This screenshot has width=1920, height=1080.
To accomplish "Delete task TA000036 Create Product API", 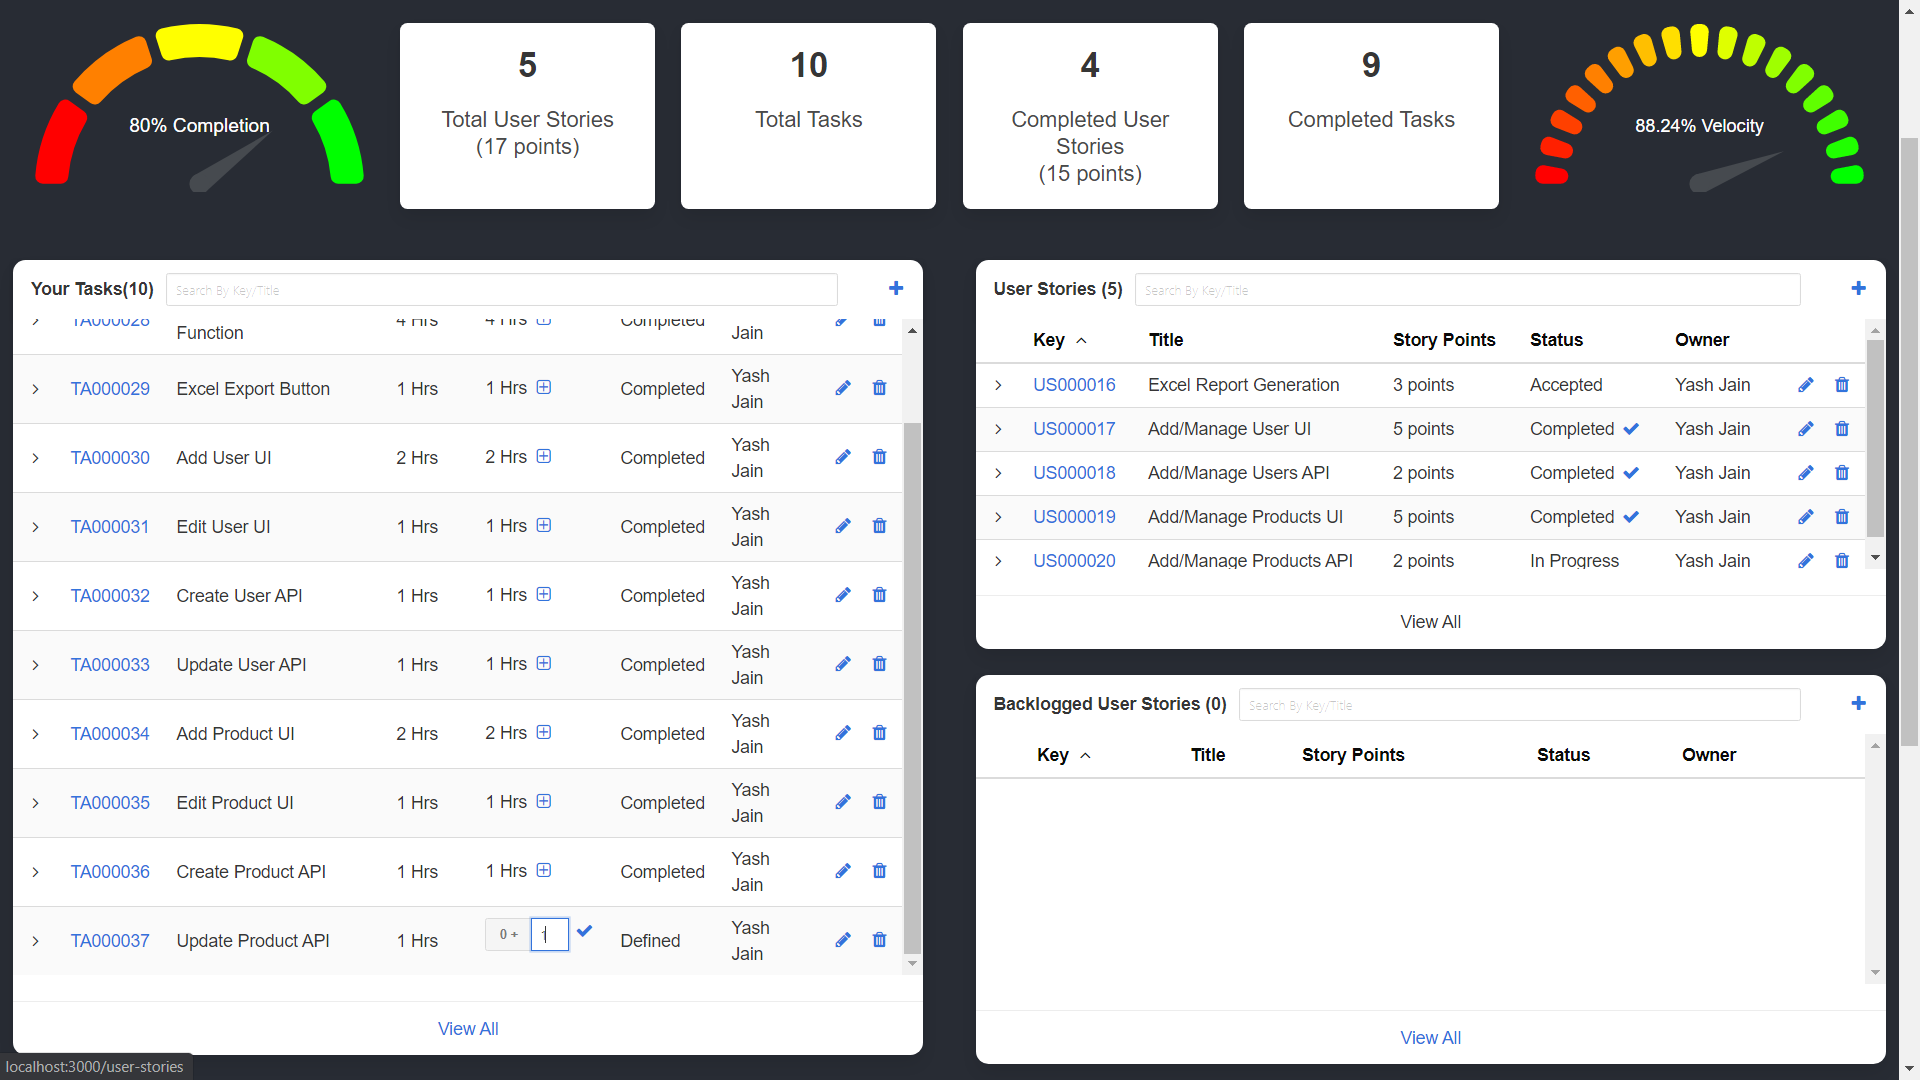I will (879, 871).
